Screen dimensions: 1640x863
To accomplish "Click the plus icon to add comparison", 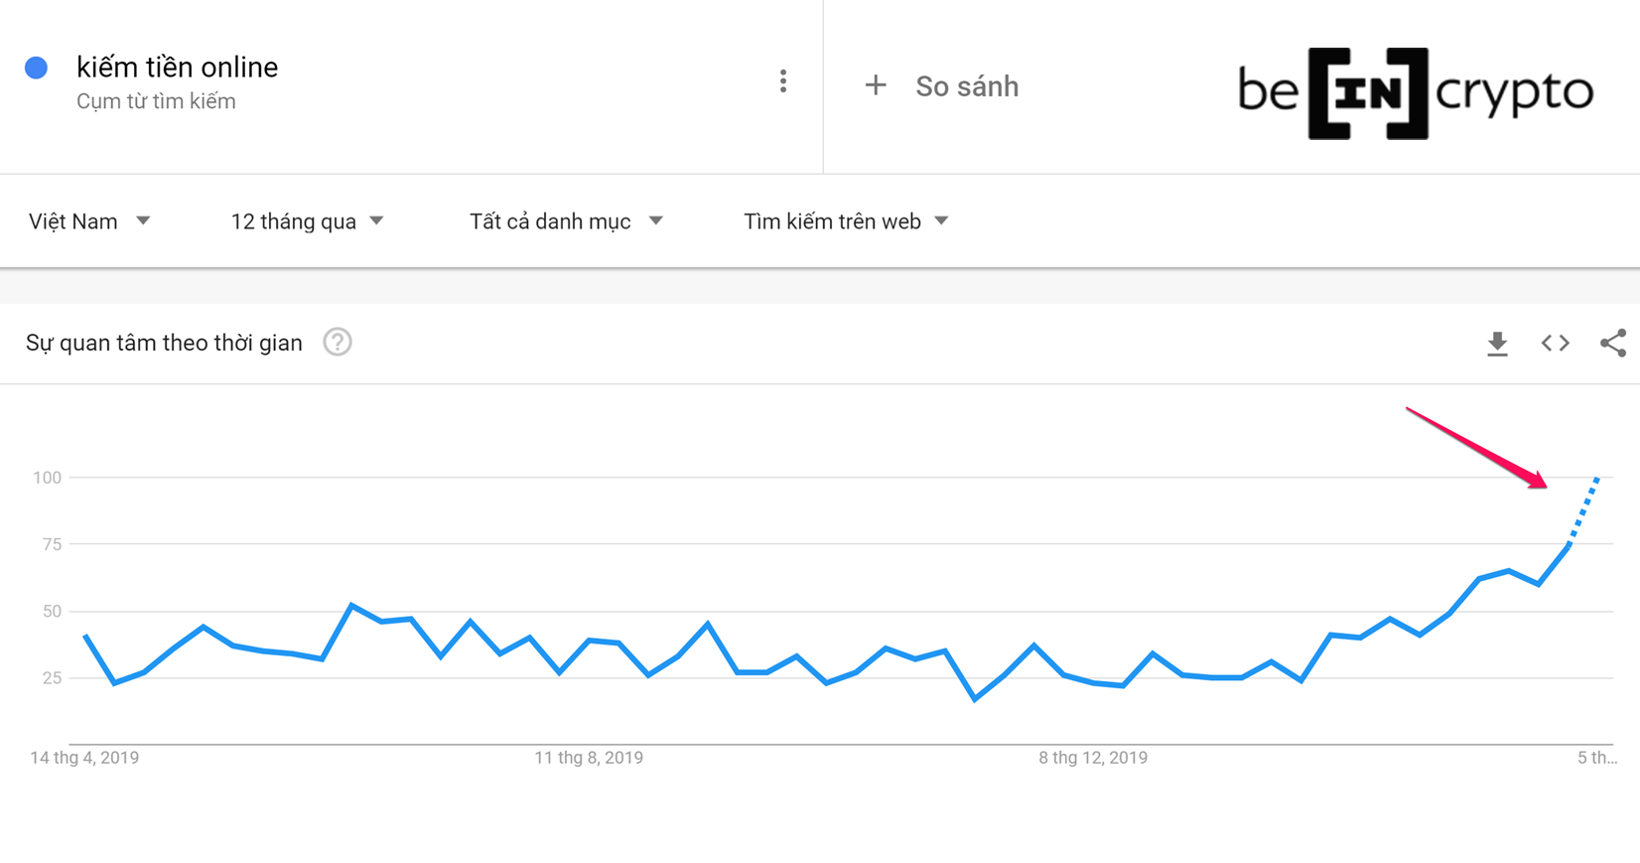I will point(875,86).
